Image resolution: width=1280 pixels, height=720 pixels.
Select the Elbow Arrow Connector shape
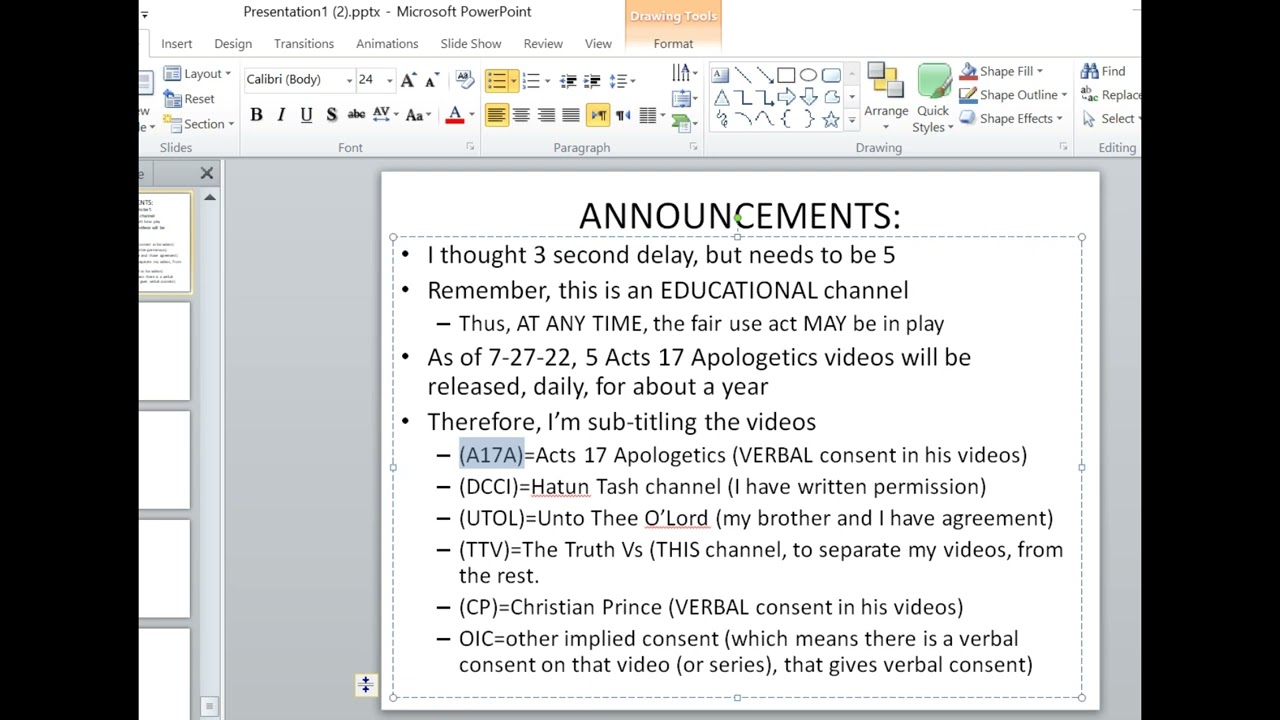764,97
